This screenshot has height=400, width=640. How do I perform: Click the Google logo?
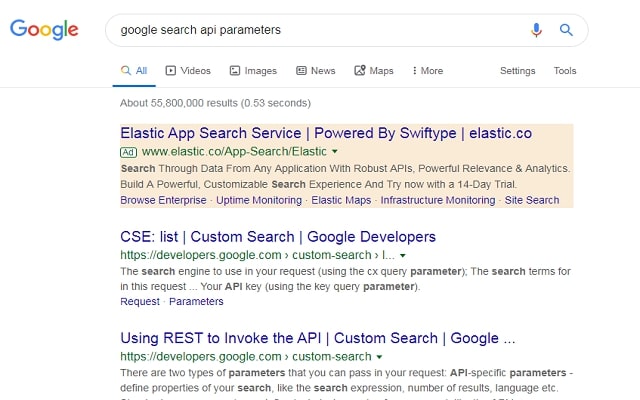coord(45,30)
